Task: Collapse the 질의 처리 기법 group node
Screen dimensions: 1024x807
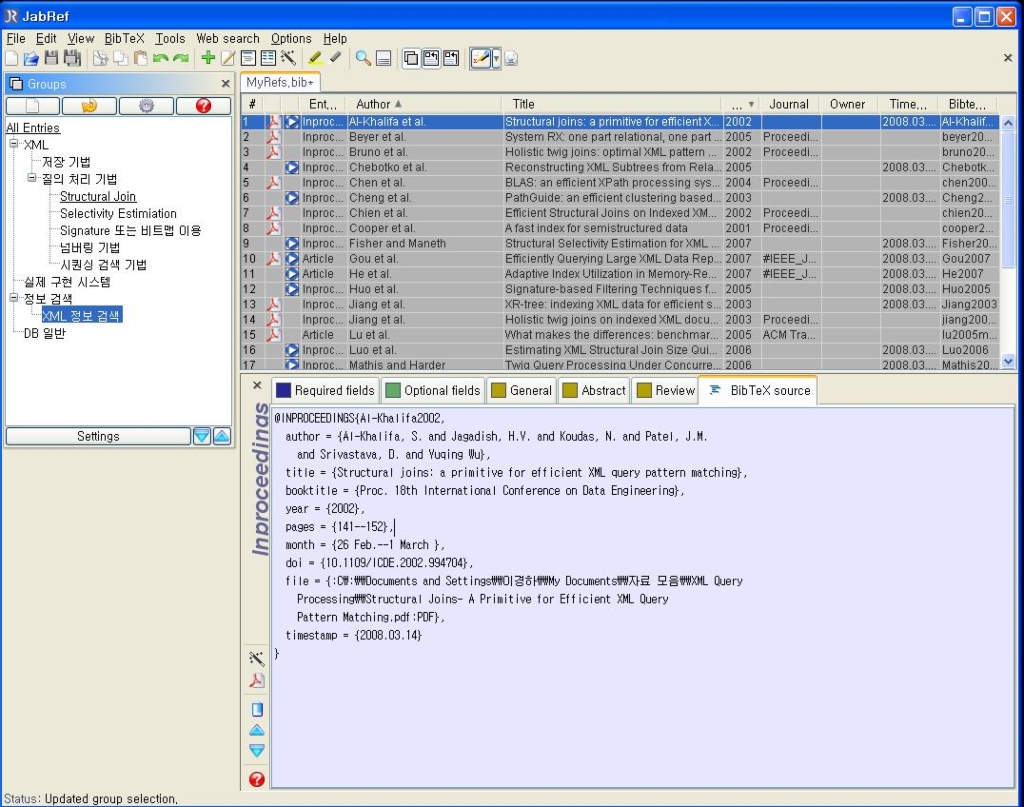Action: (x=32, y=178)
